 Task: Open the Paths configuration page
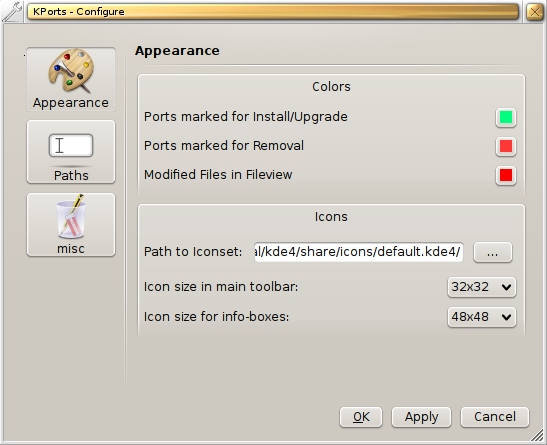71,152
